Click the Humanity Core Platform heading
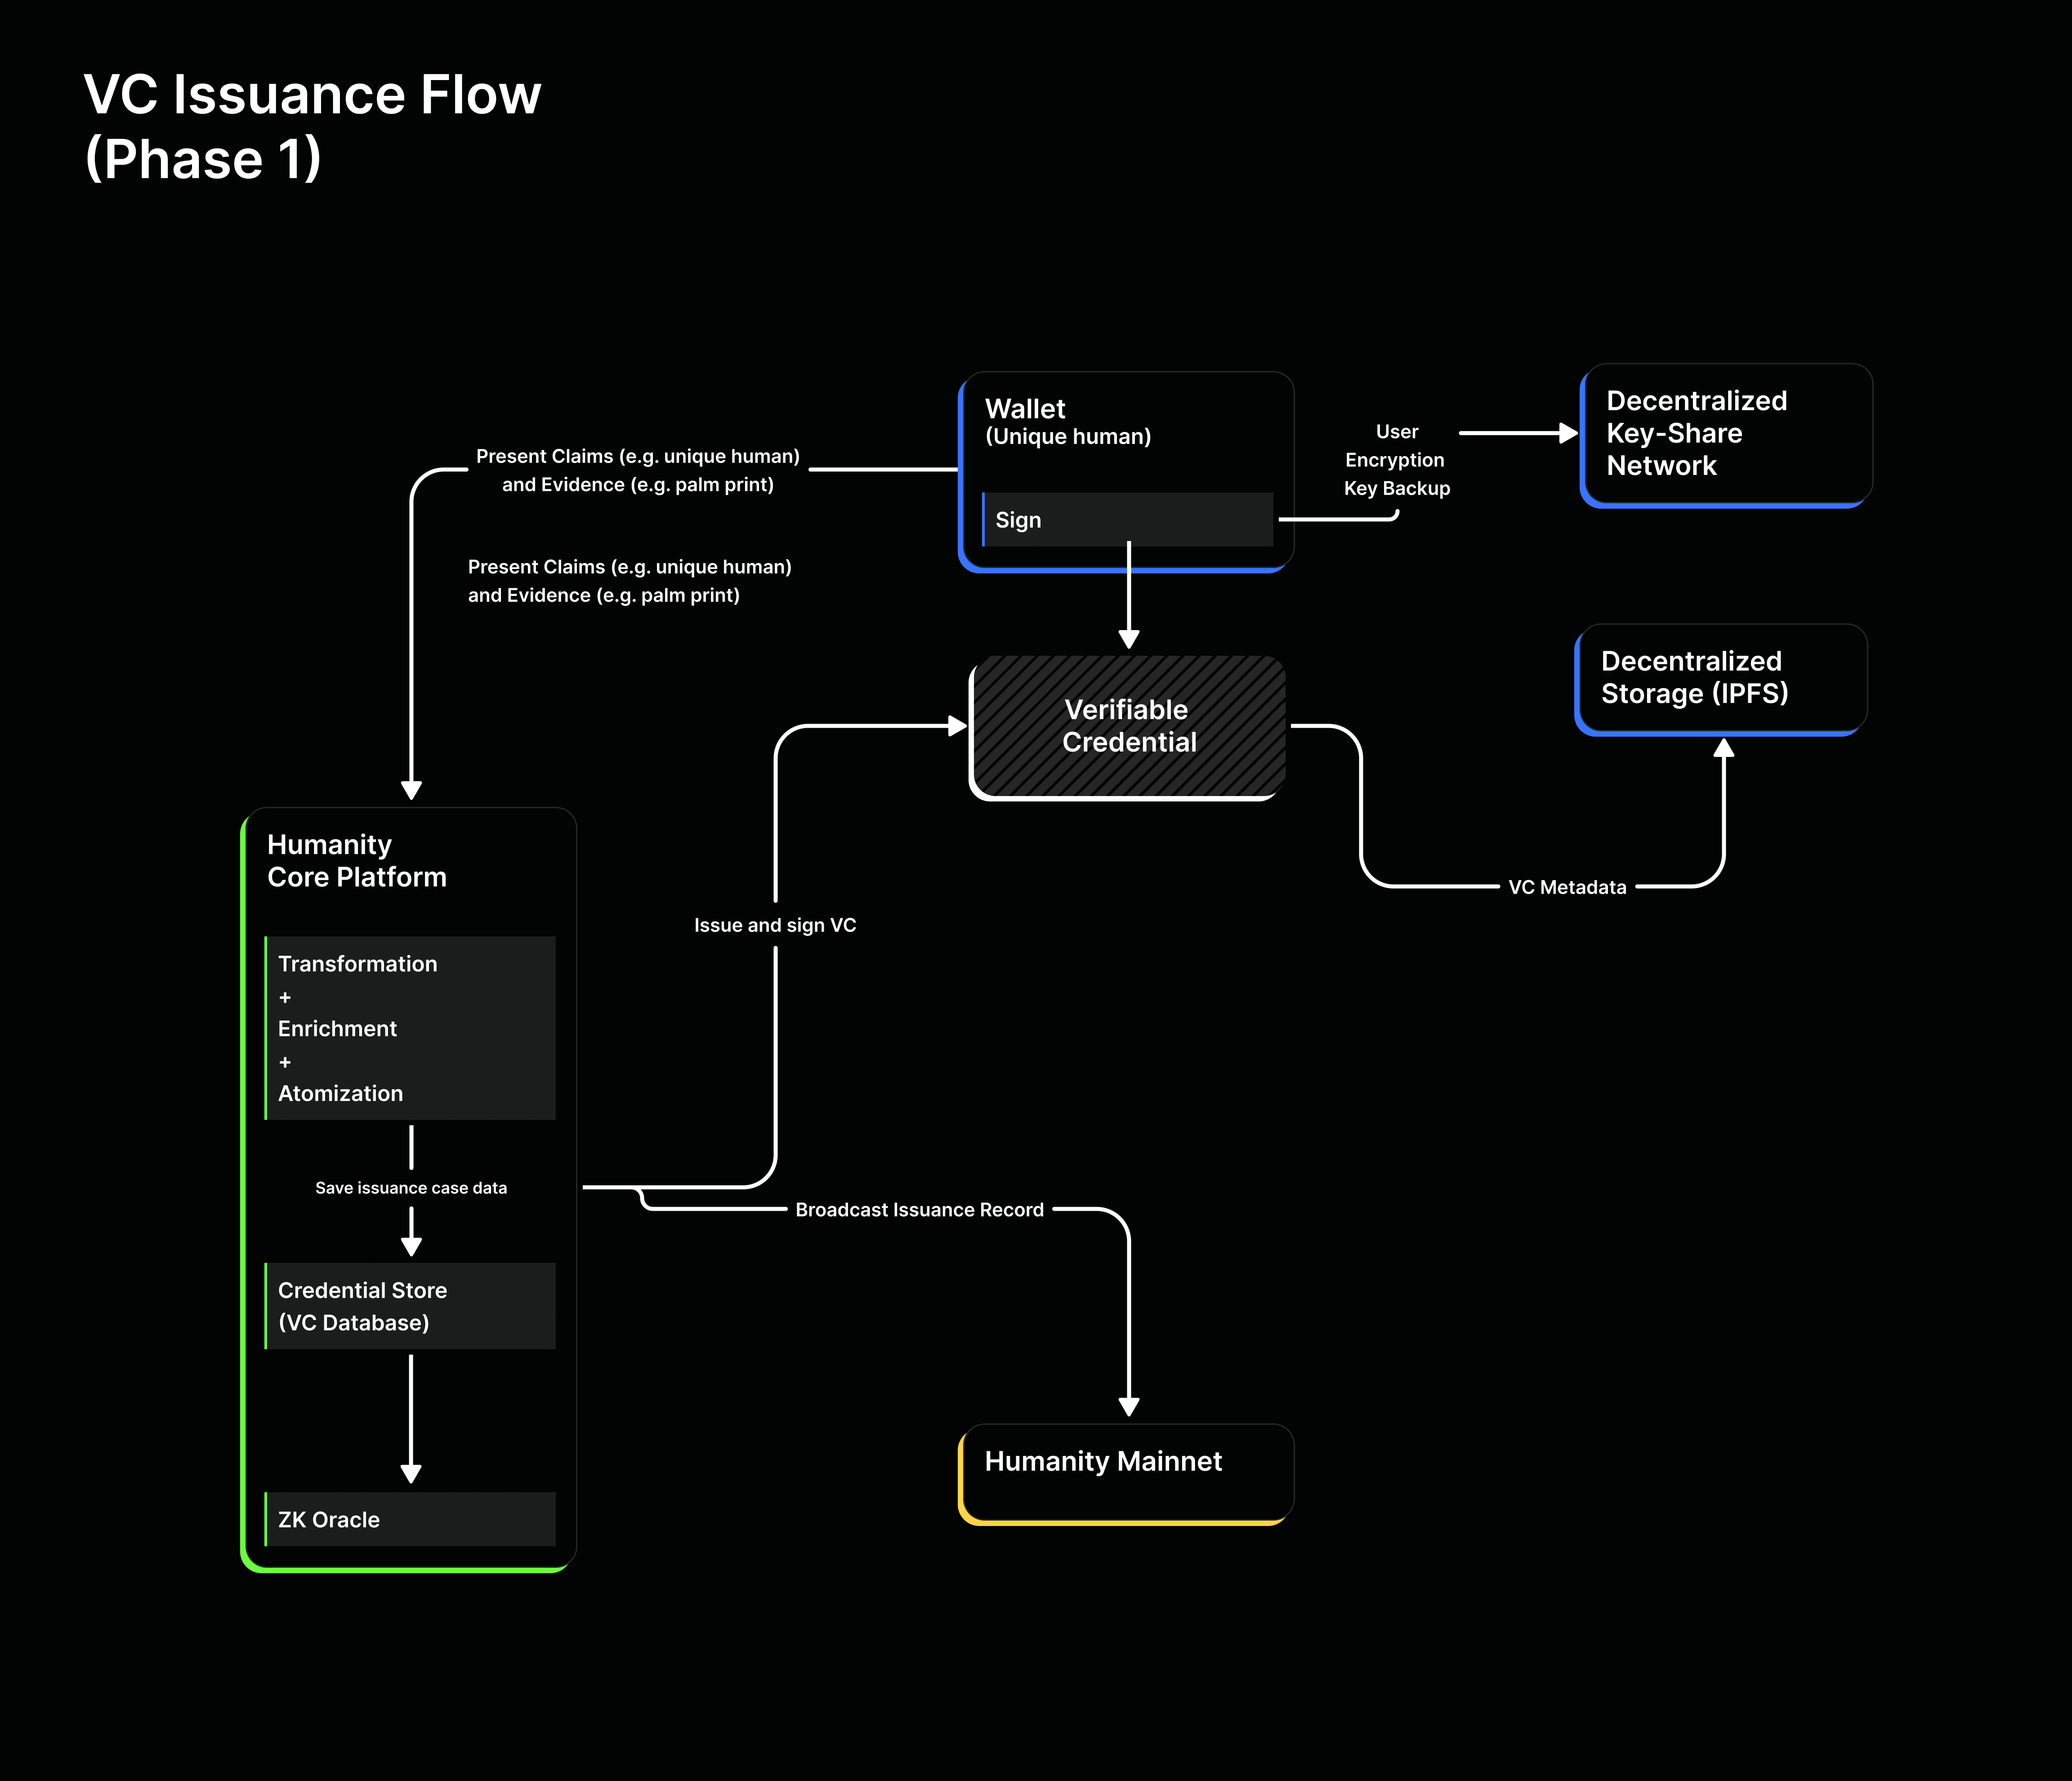 [x=356, y=860]
